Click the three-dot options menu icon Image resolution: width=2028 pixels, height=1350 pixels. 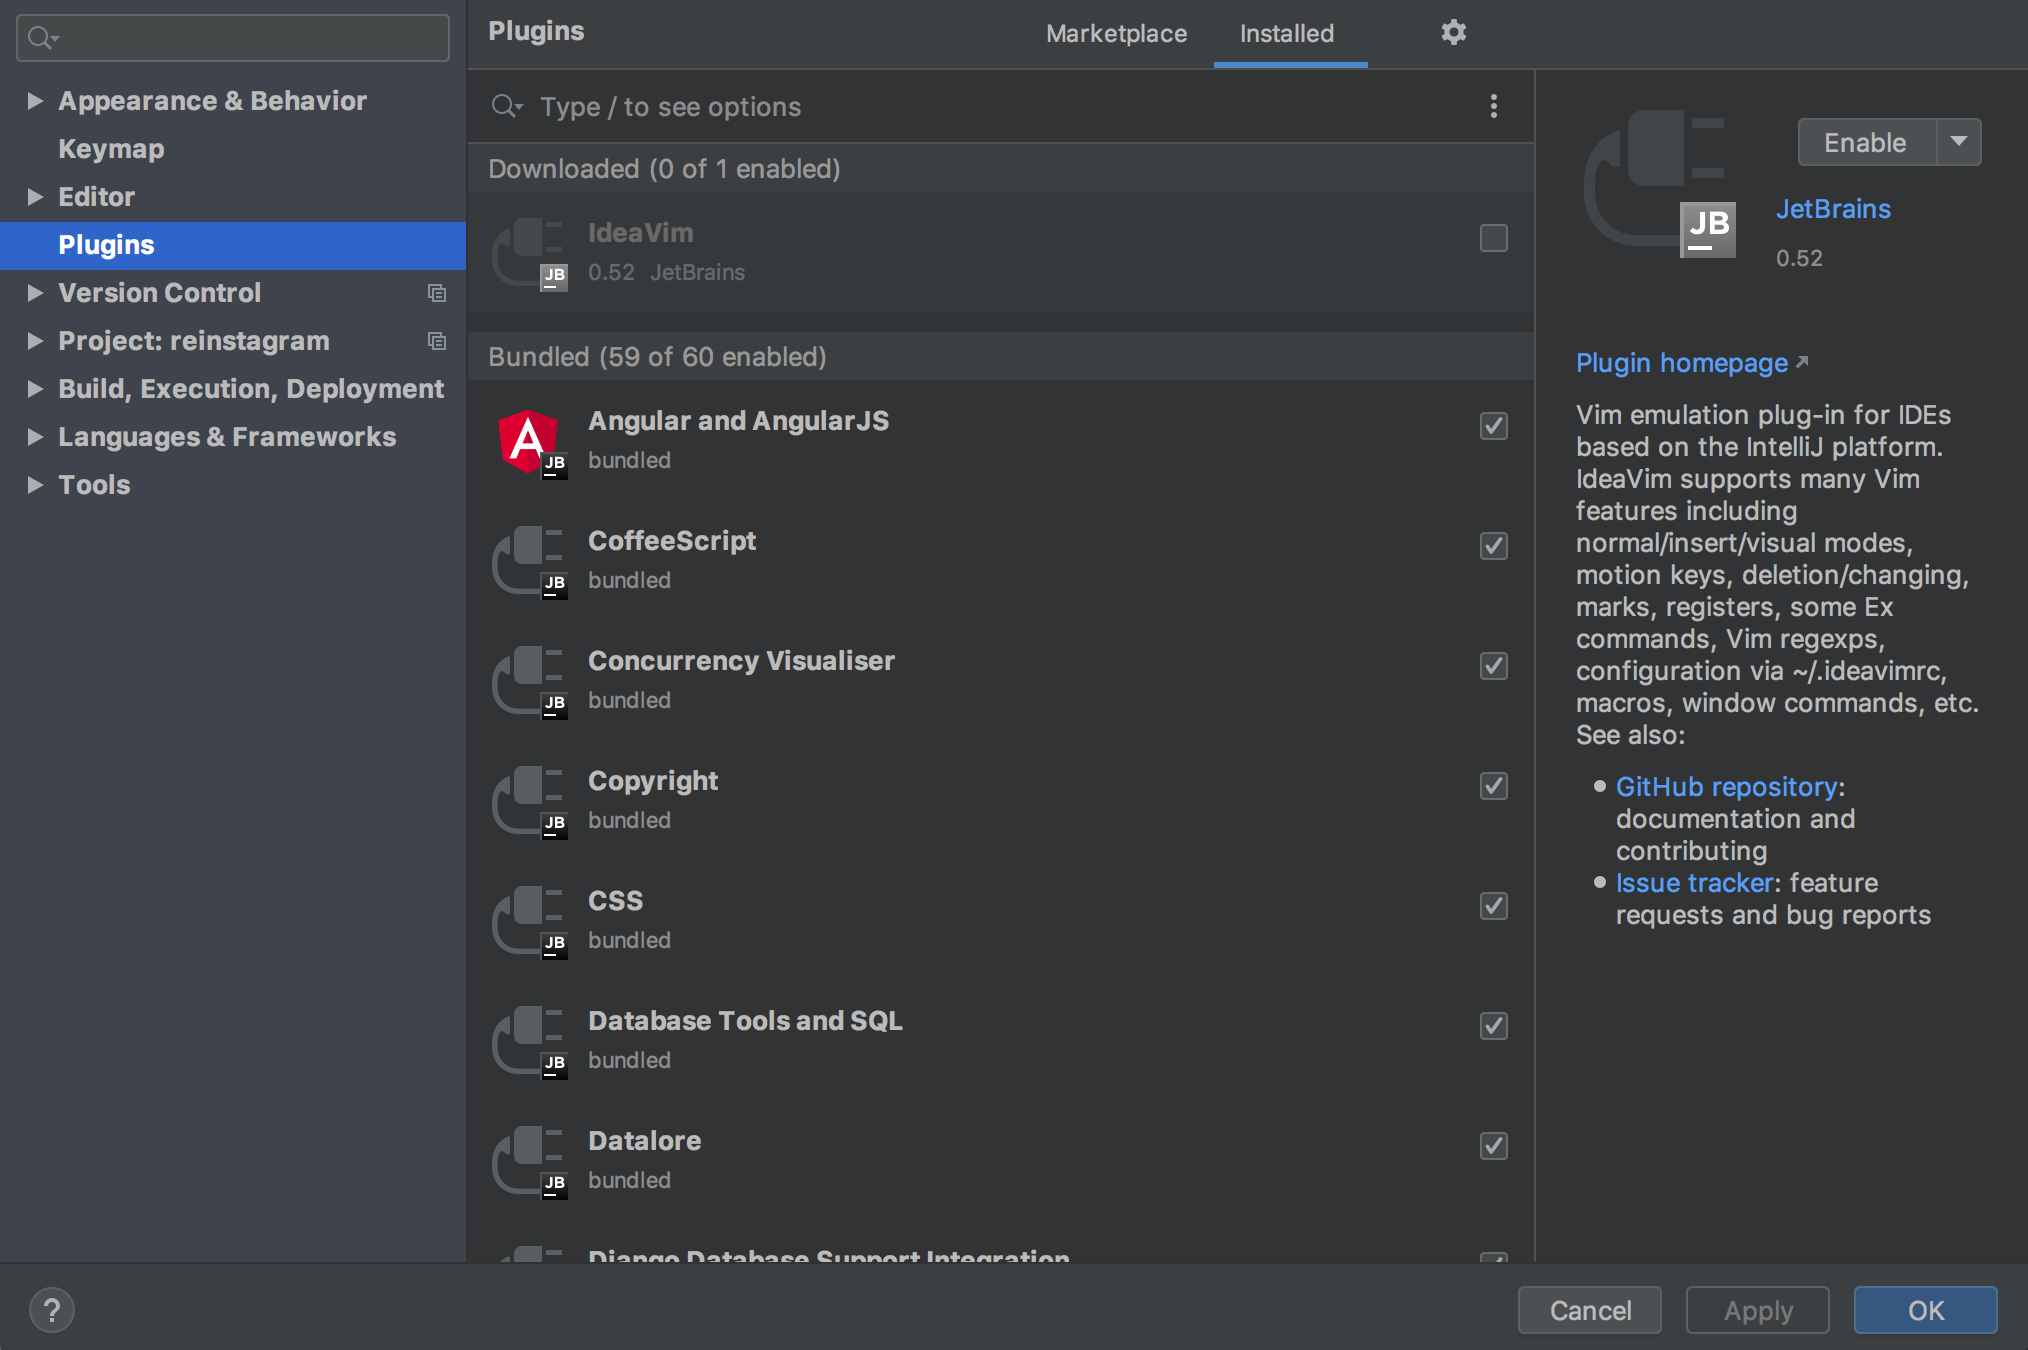(1493, 107)
